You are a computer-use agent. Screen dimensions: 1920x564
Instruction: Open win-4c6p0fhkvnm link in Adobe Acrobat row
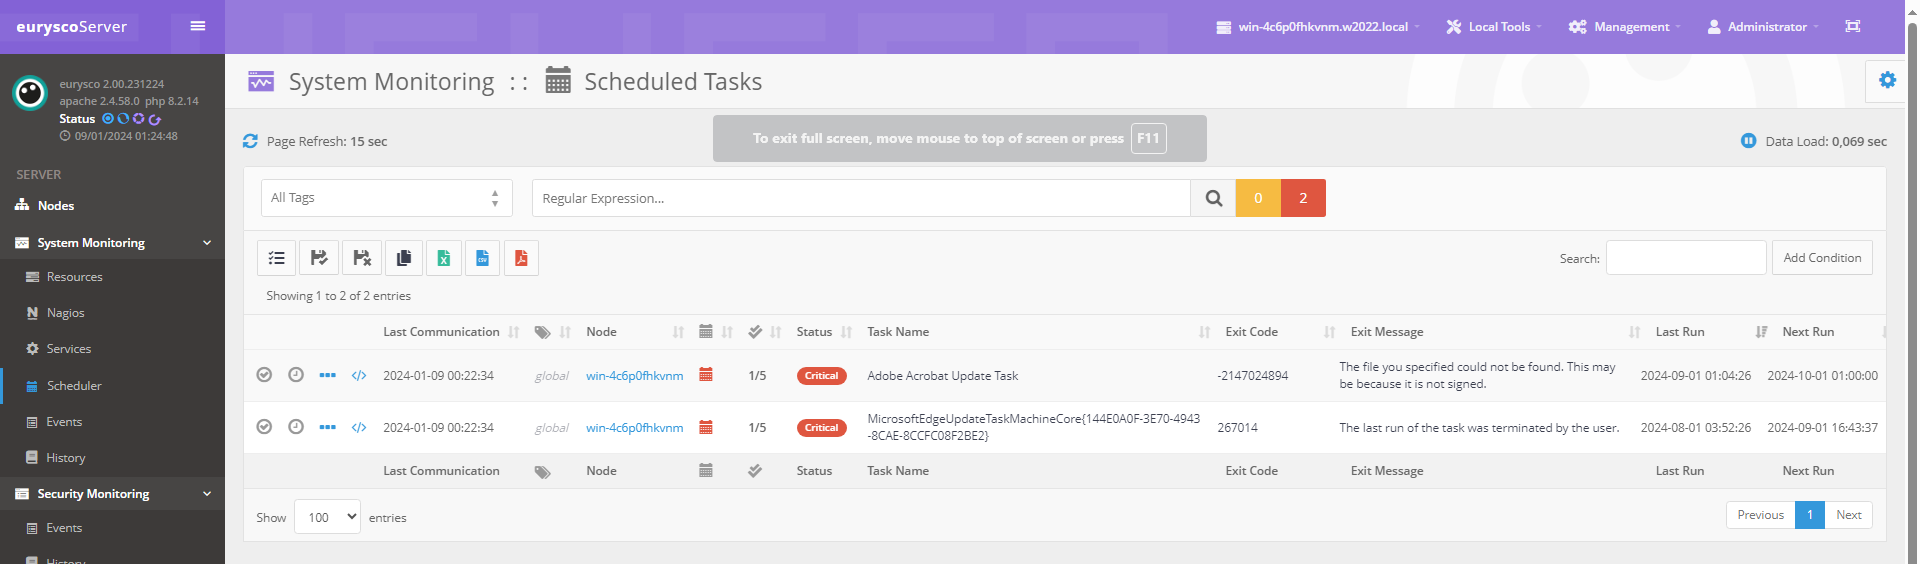[x=635, y=376]
